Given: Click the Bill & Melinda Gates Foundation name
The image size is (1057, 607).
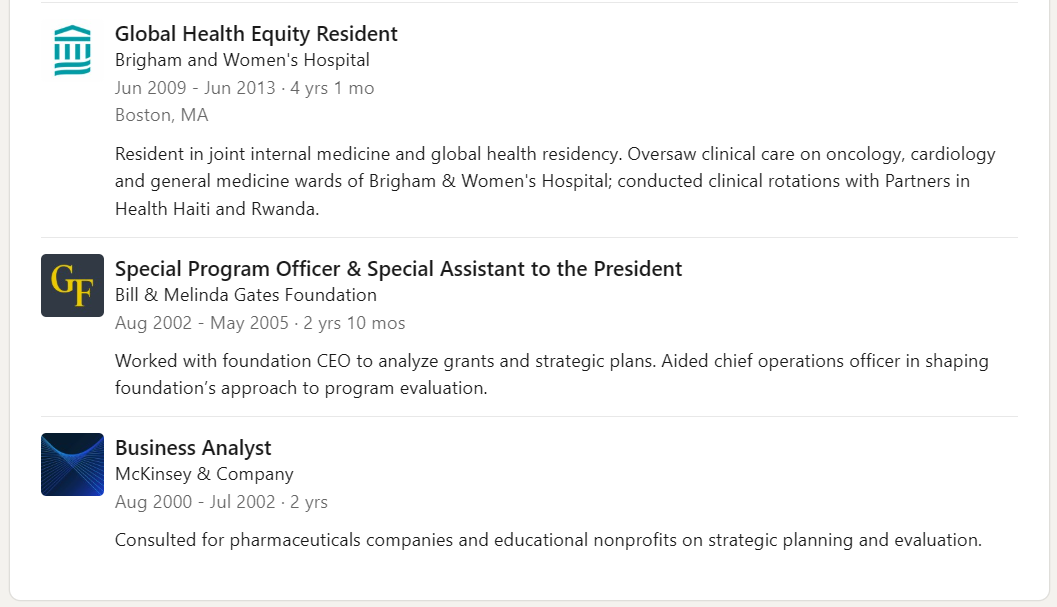Looking at the screenshot, I should [x=245, y=295].
